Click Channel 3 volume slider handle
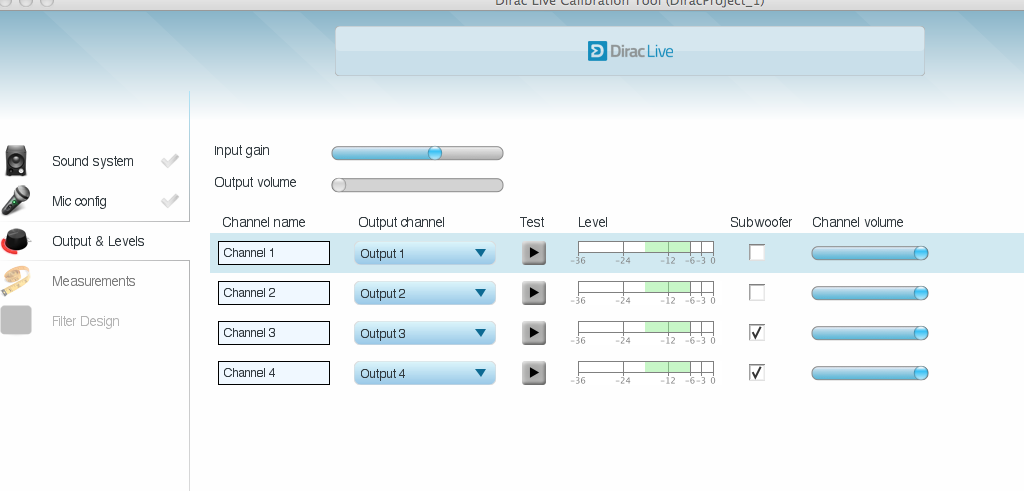 tap(921, 333)
